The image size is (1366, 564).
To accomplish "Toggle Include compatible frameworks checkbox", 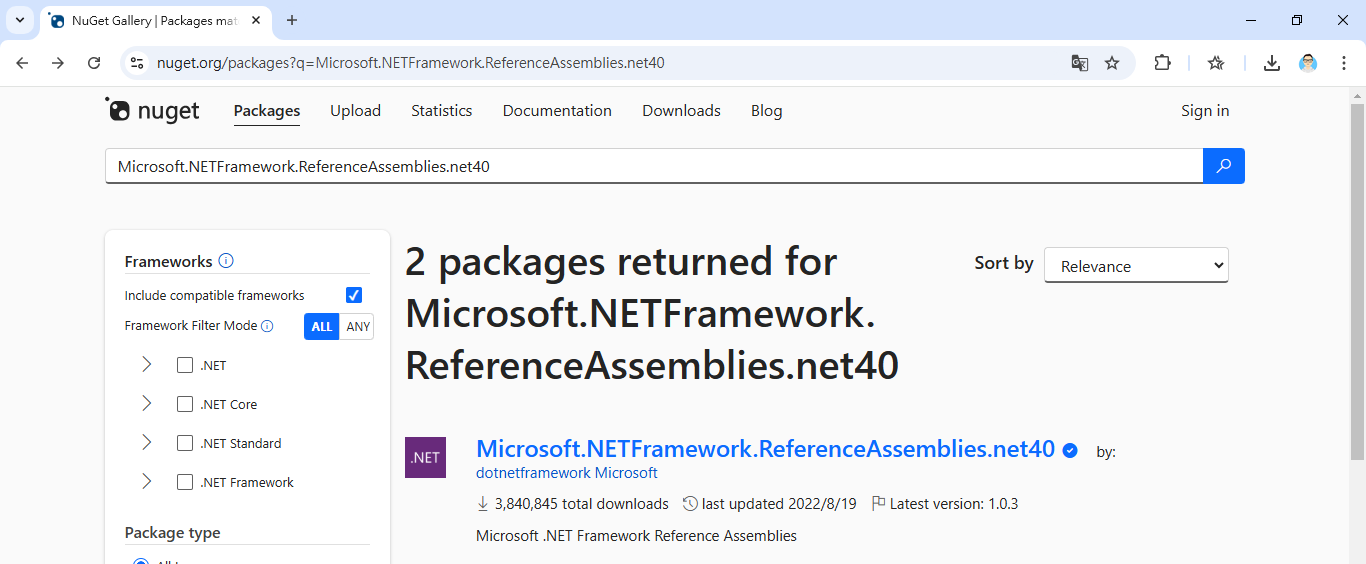I will click(x=353, y=295).
